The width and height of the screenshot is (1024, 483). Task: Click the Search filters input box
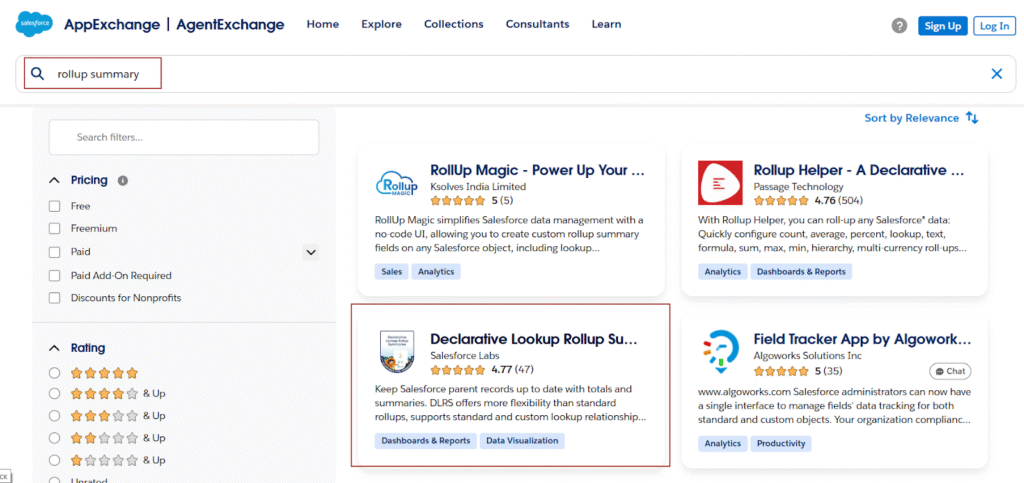point(184,137)
